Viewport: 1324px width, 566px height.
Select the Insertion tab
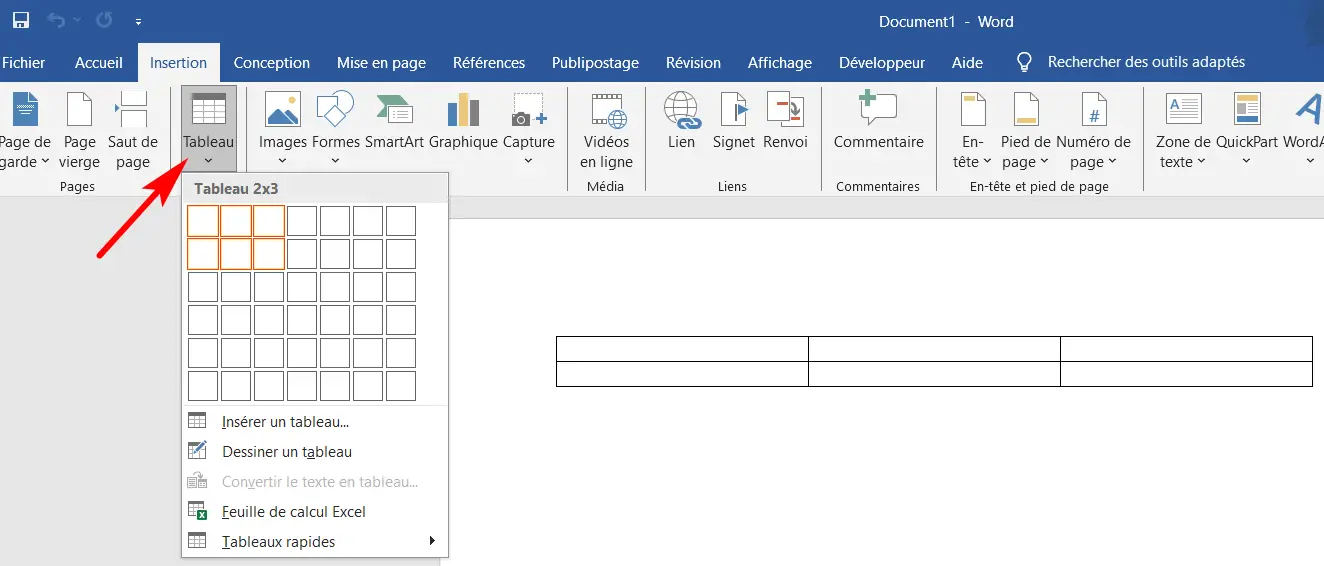(x=179, y=62)
